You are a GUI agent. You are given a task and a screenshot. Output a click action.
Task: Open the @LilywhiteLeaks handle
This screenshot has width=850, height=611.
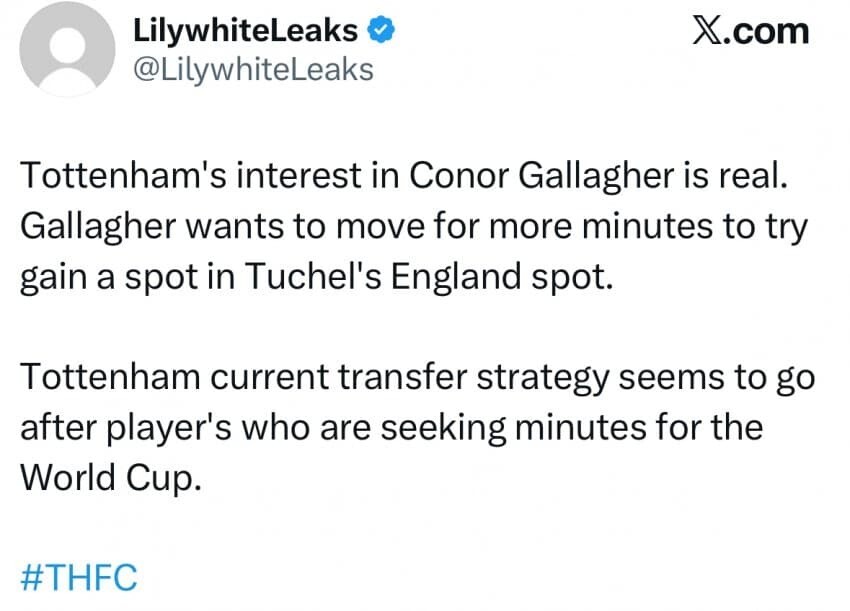[253, 68]
